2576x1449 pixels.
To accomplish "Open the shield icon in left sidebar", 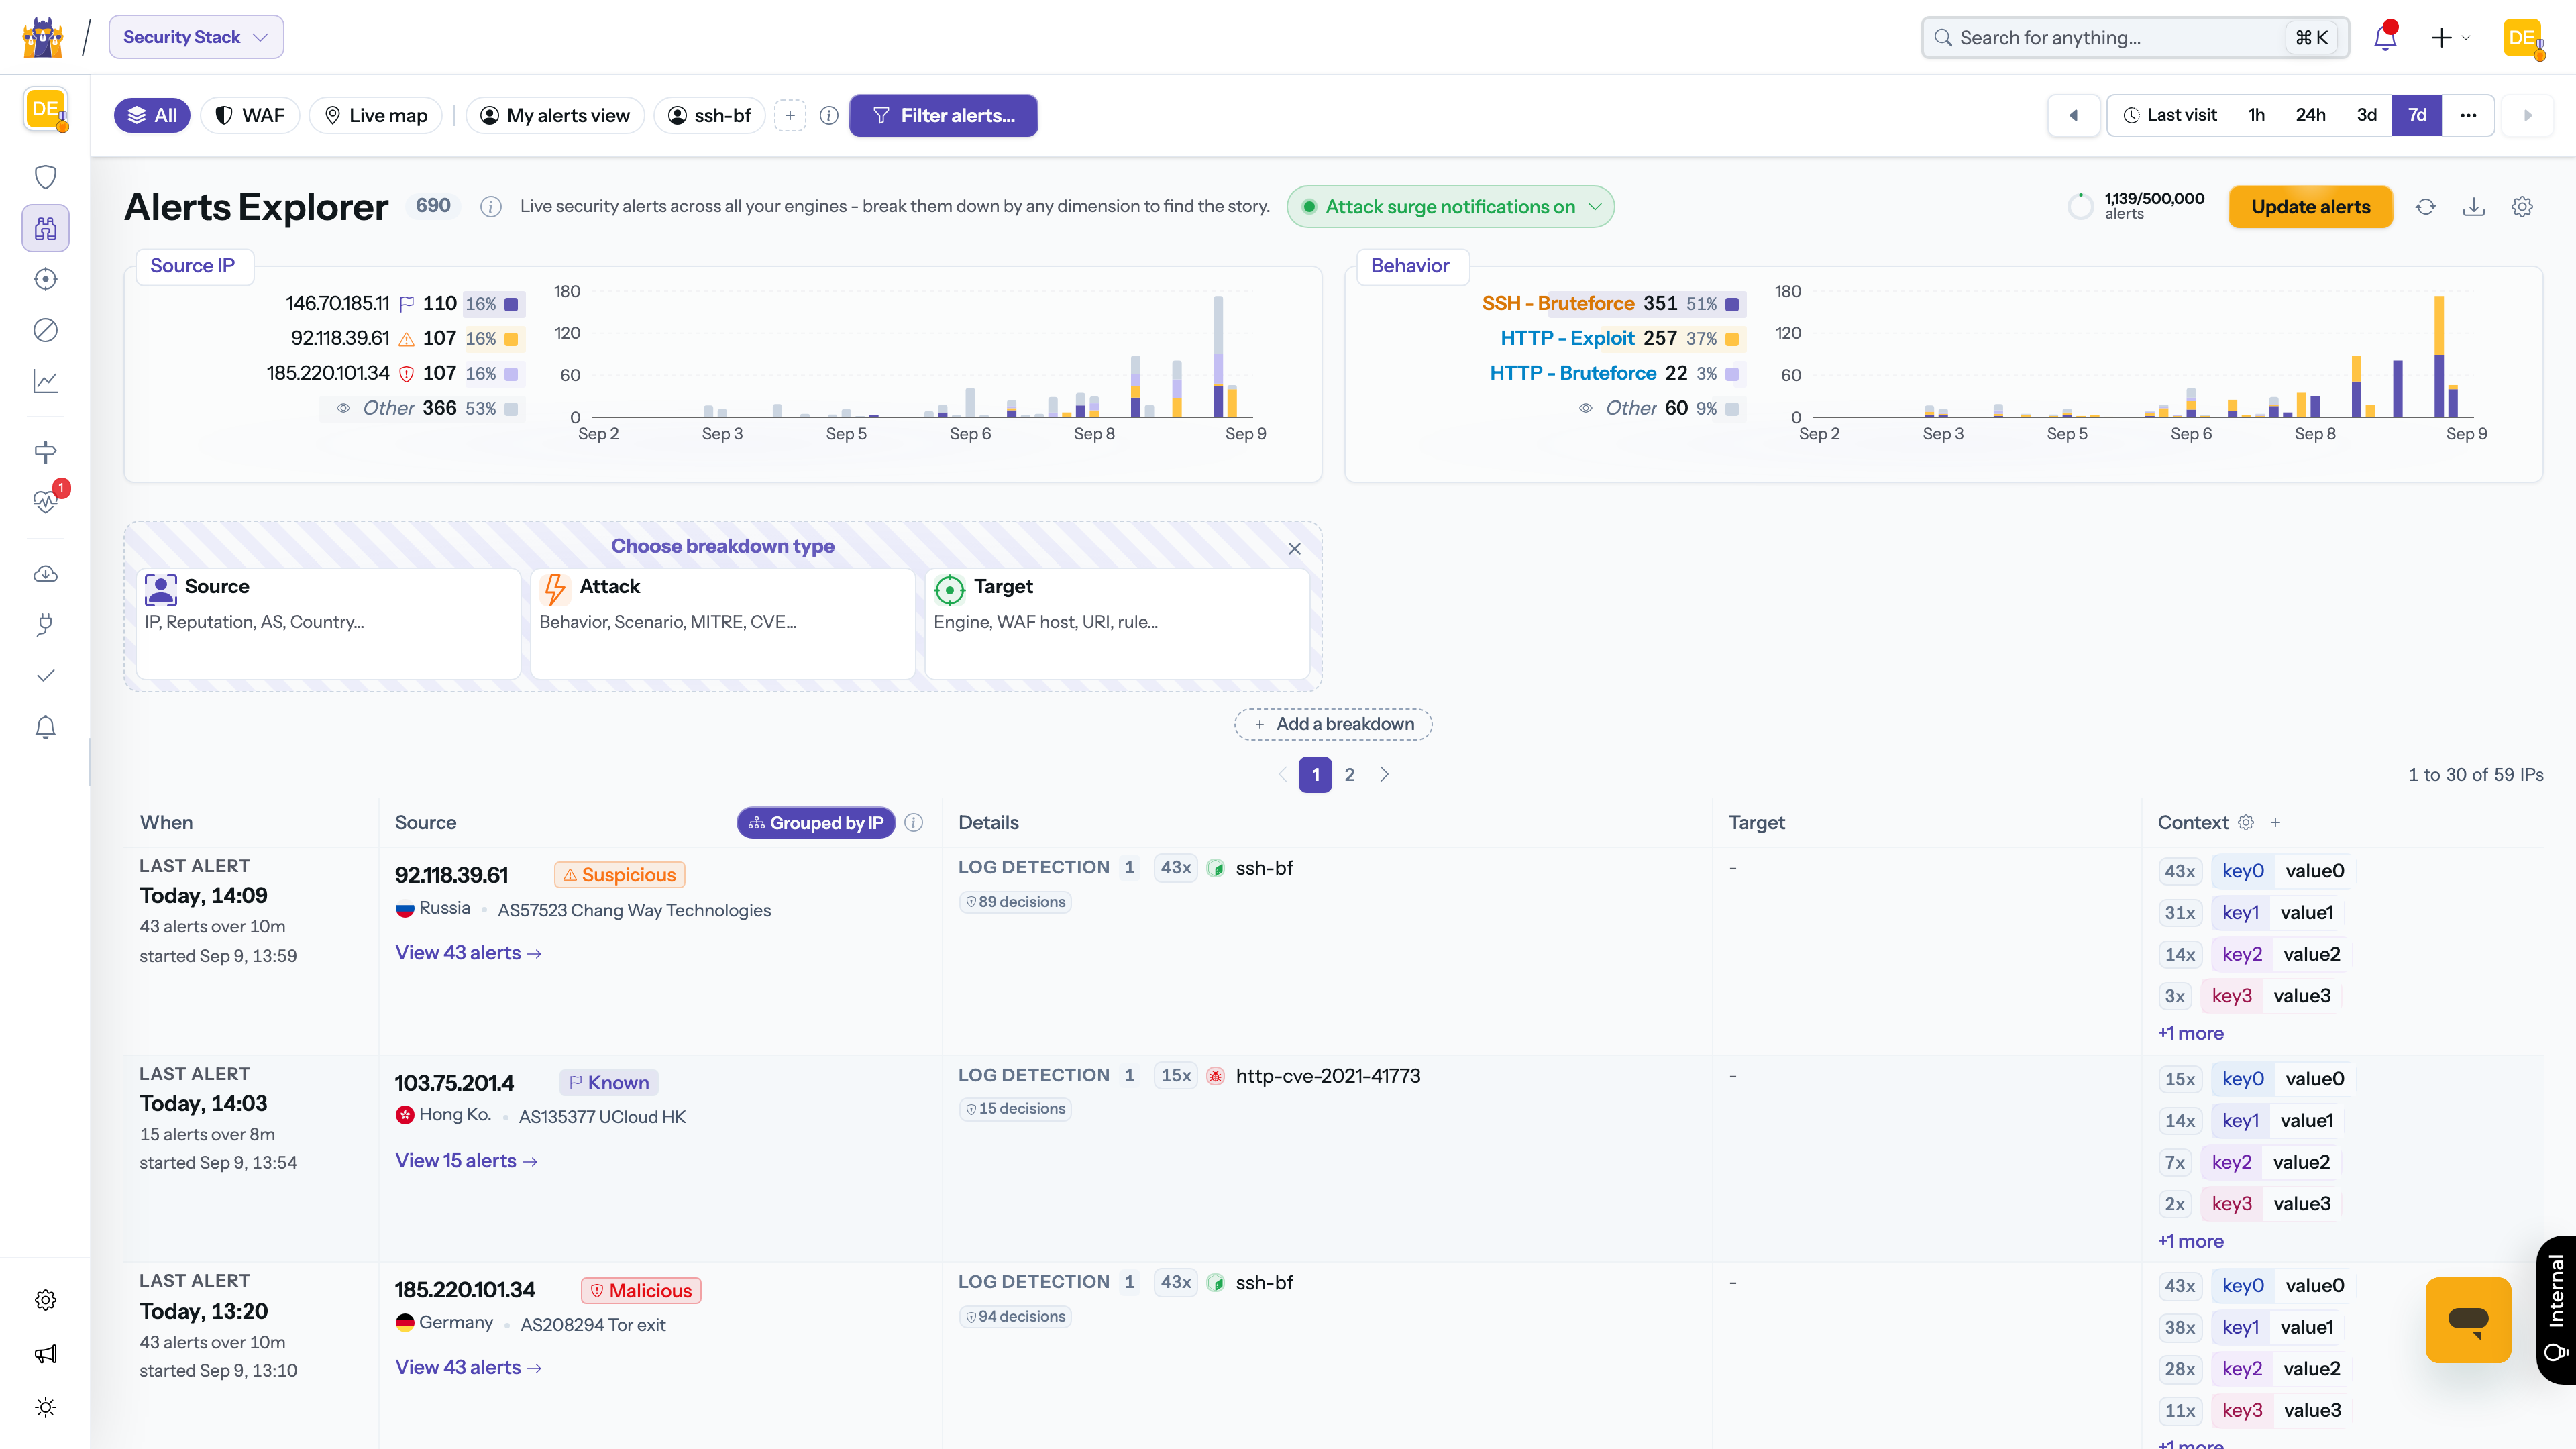I will point(45,177).
